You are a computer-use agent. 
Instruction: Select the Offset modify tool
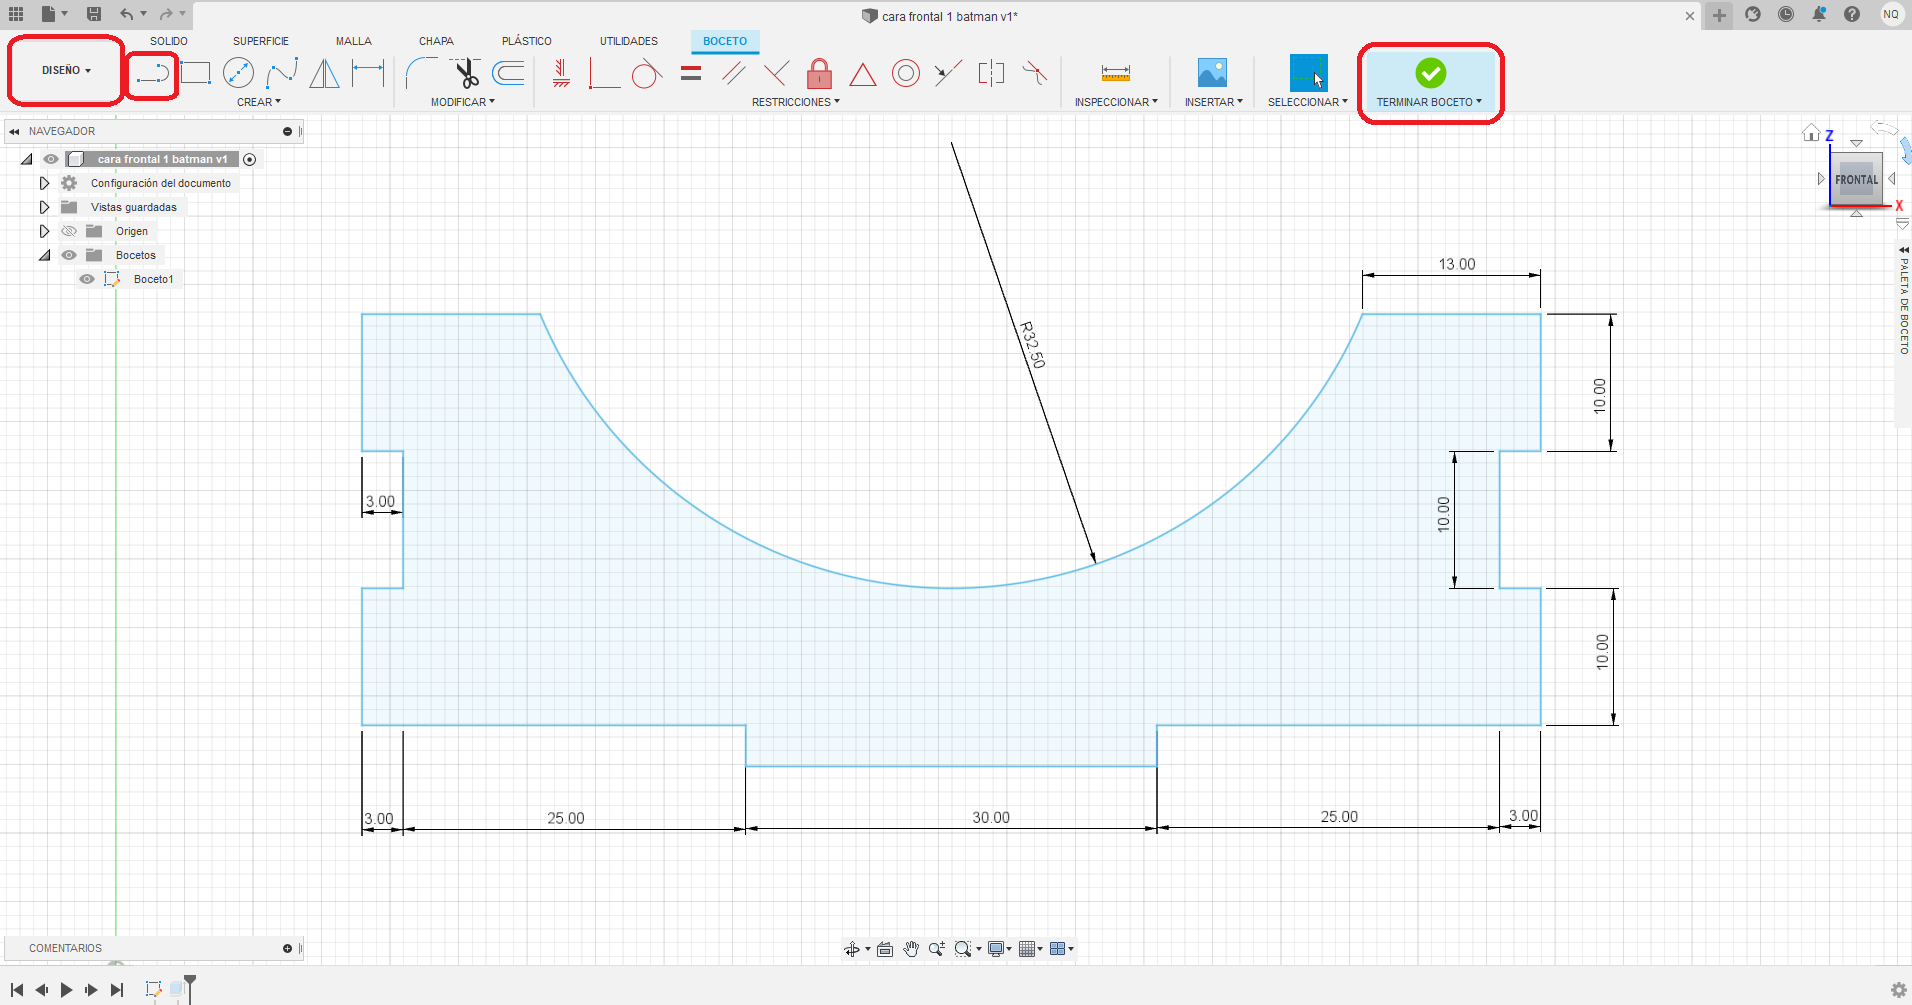point(509,73)
